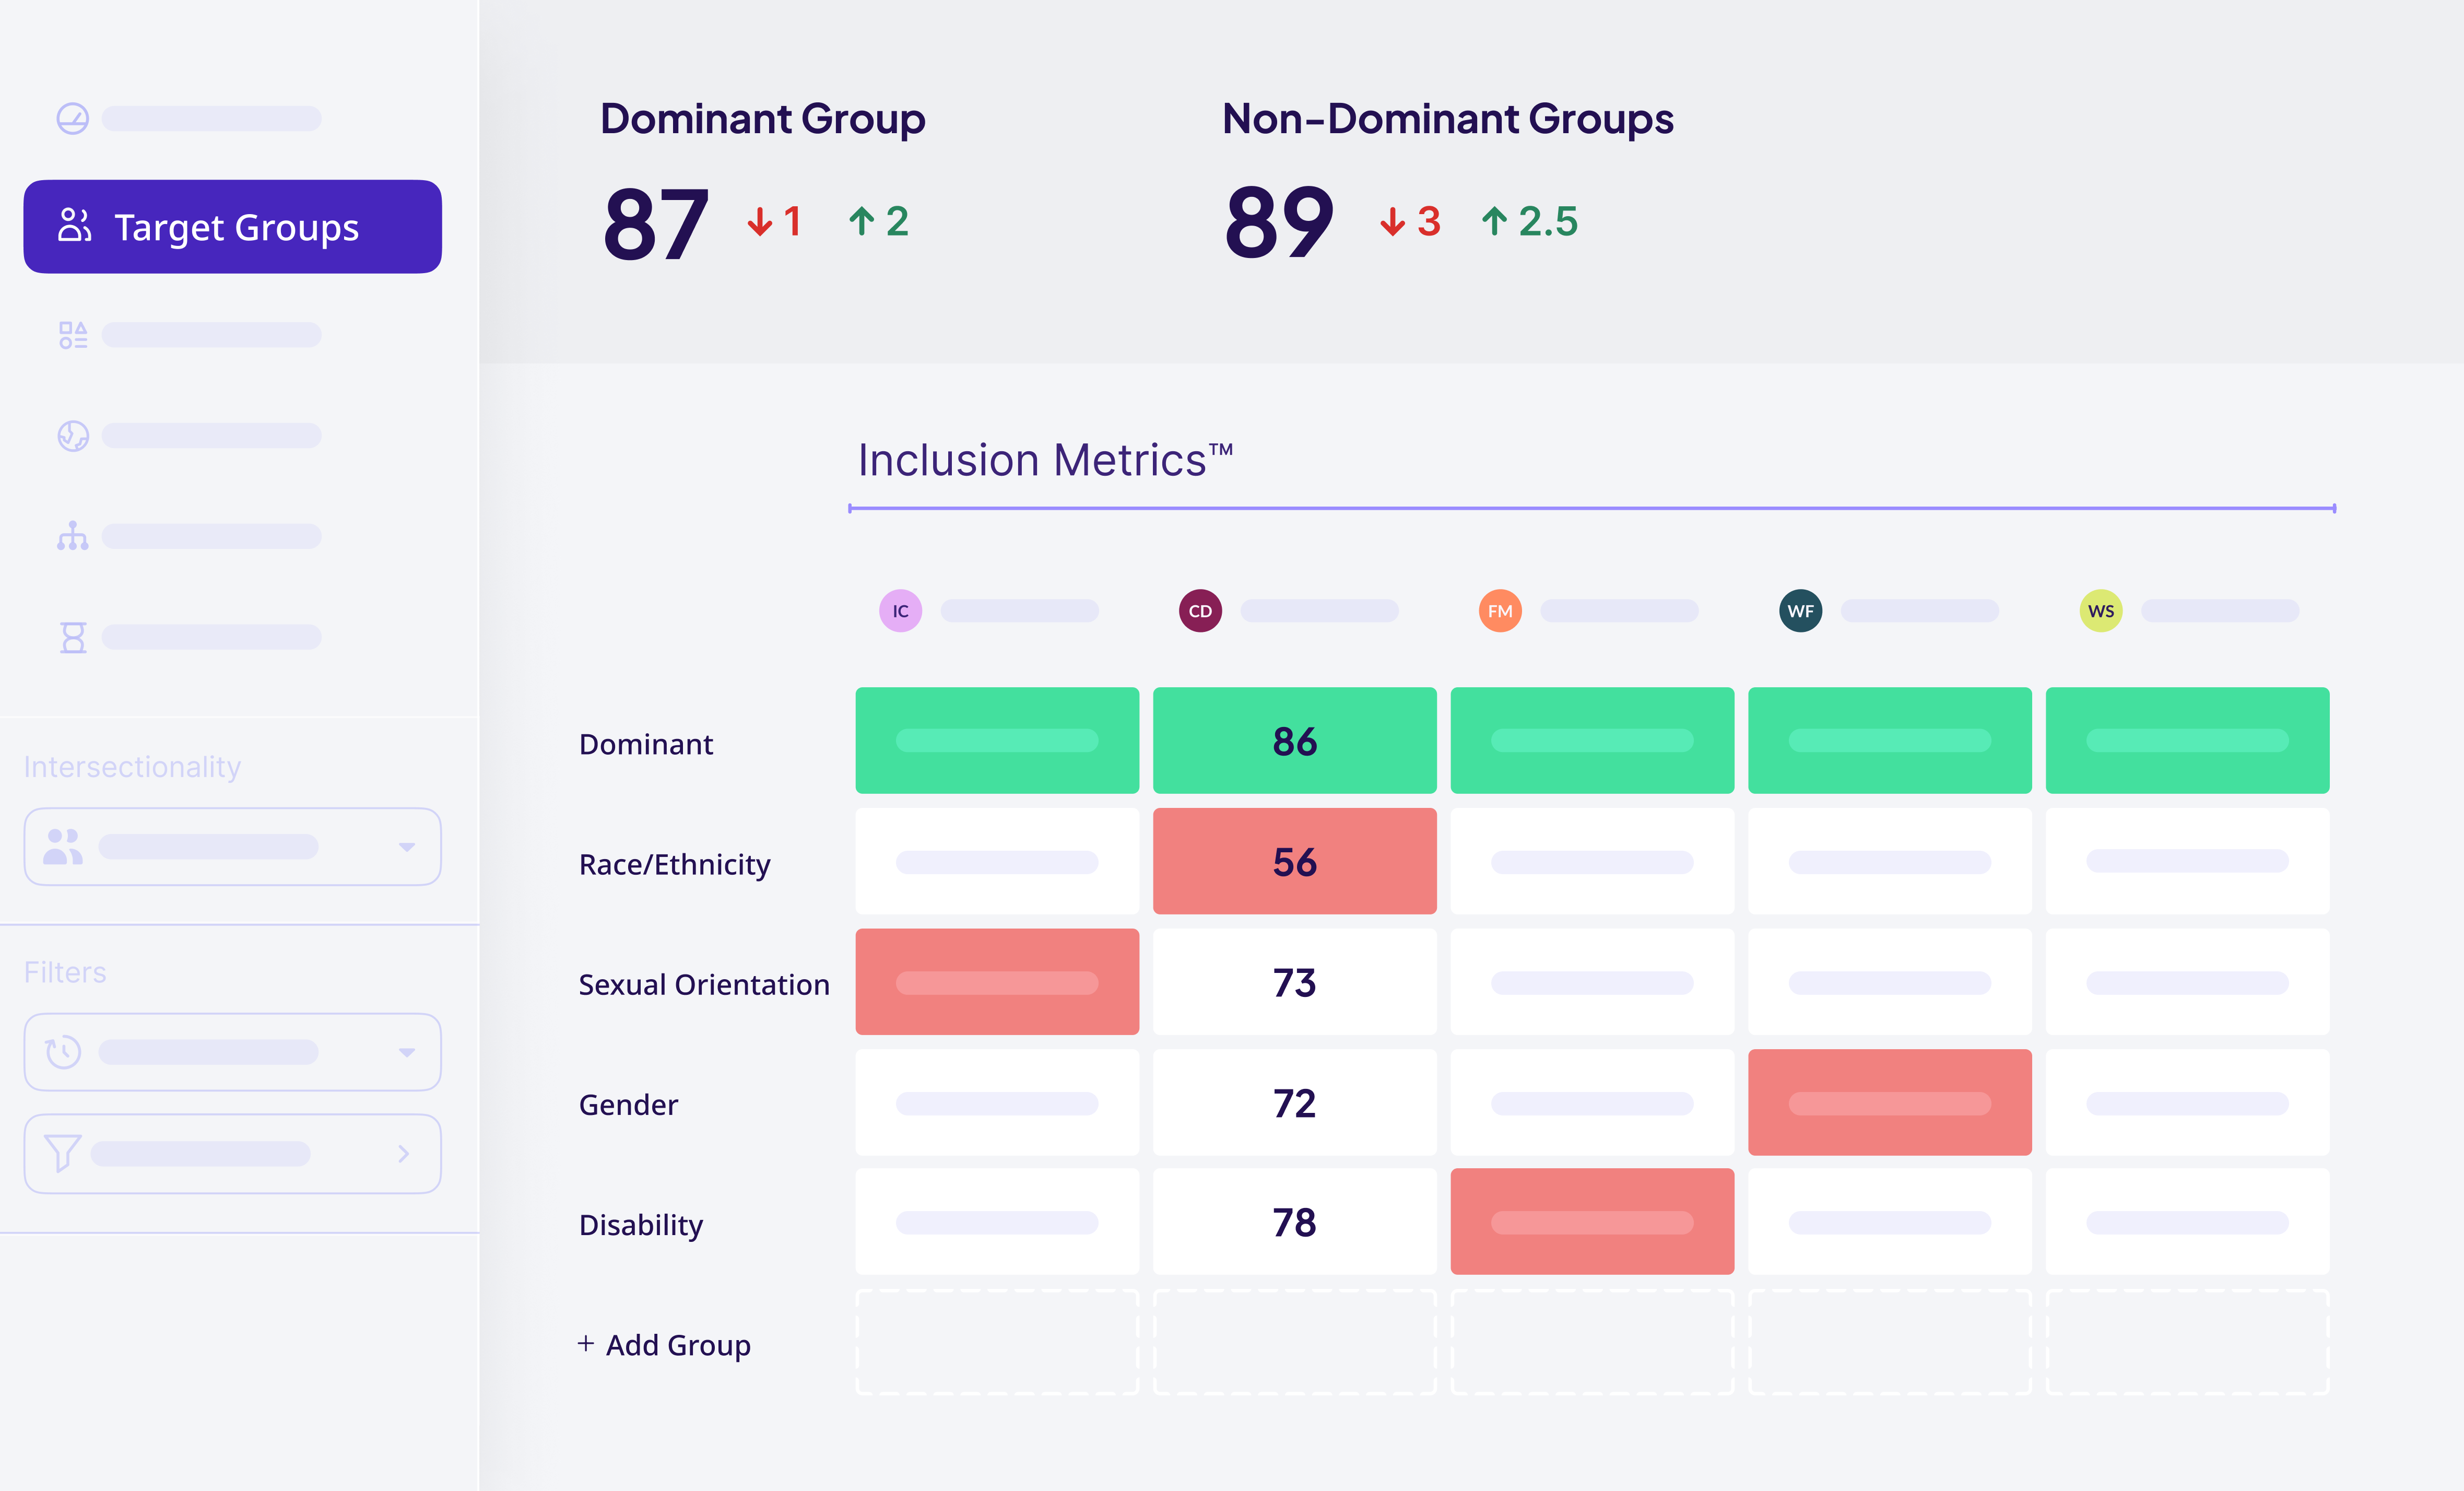This screenshot has height=1491, width=2464.
Task: Click the dark teal WF avatar
Action: pyautogui.click(x=1800, y=611)
